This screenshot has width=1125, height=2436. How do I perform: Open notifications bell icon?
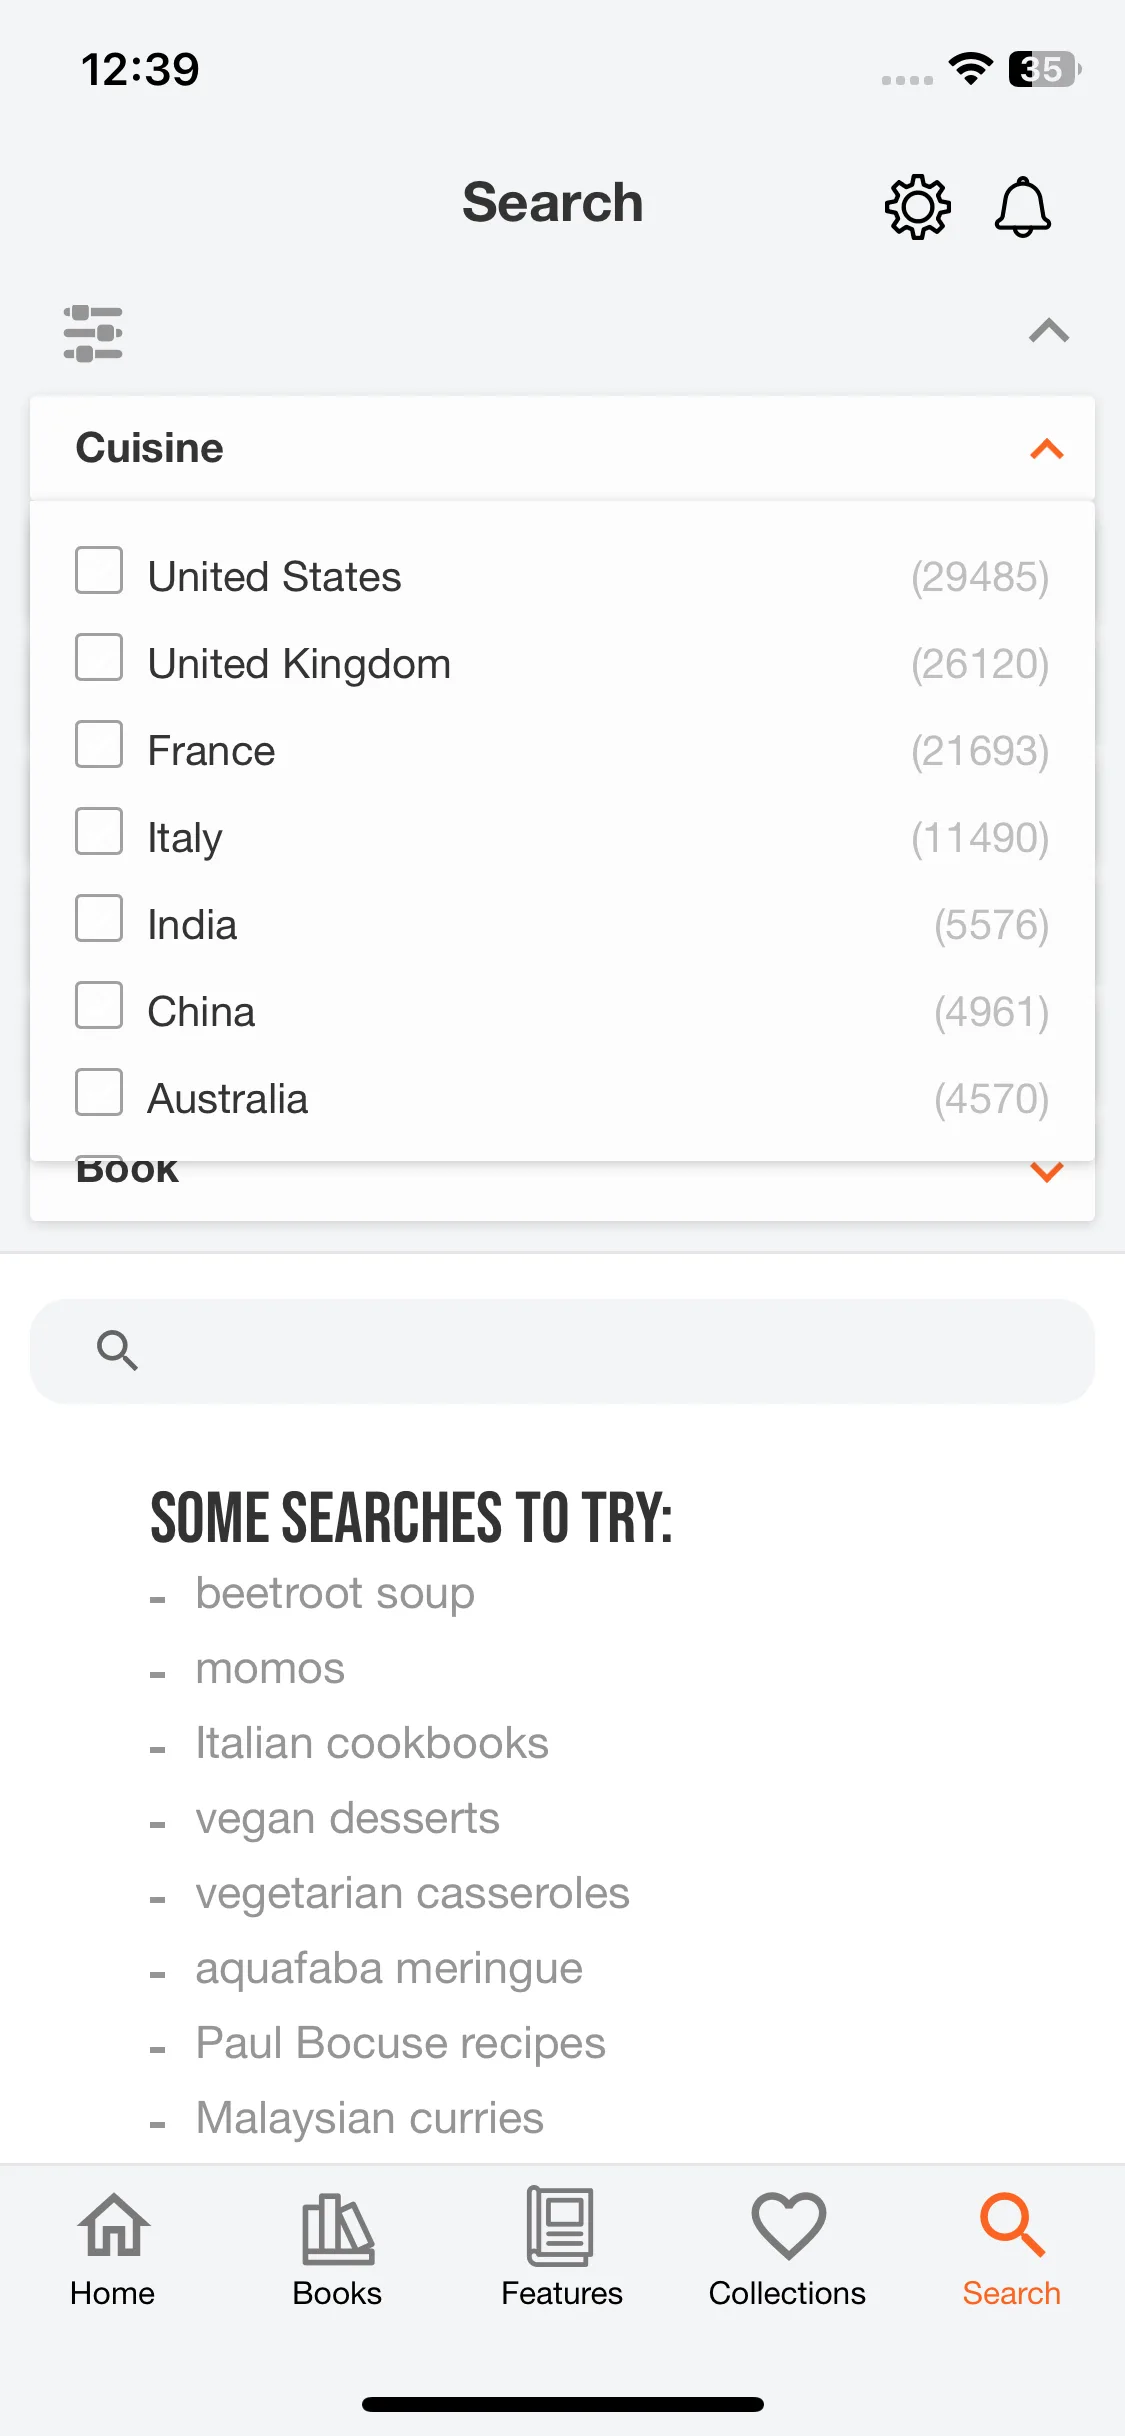[x=1022, y=207]
